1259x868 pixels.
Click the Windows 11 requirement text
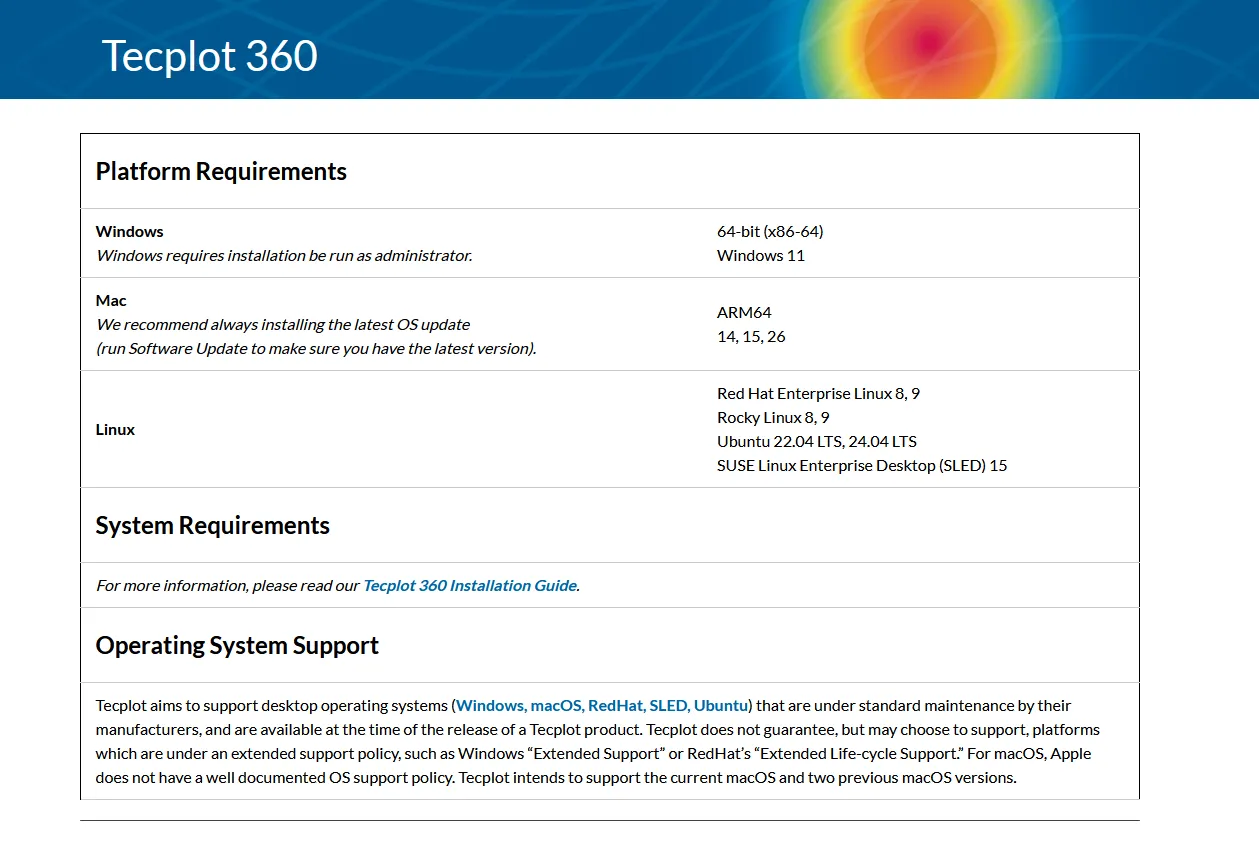coord(761,255)
